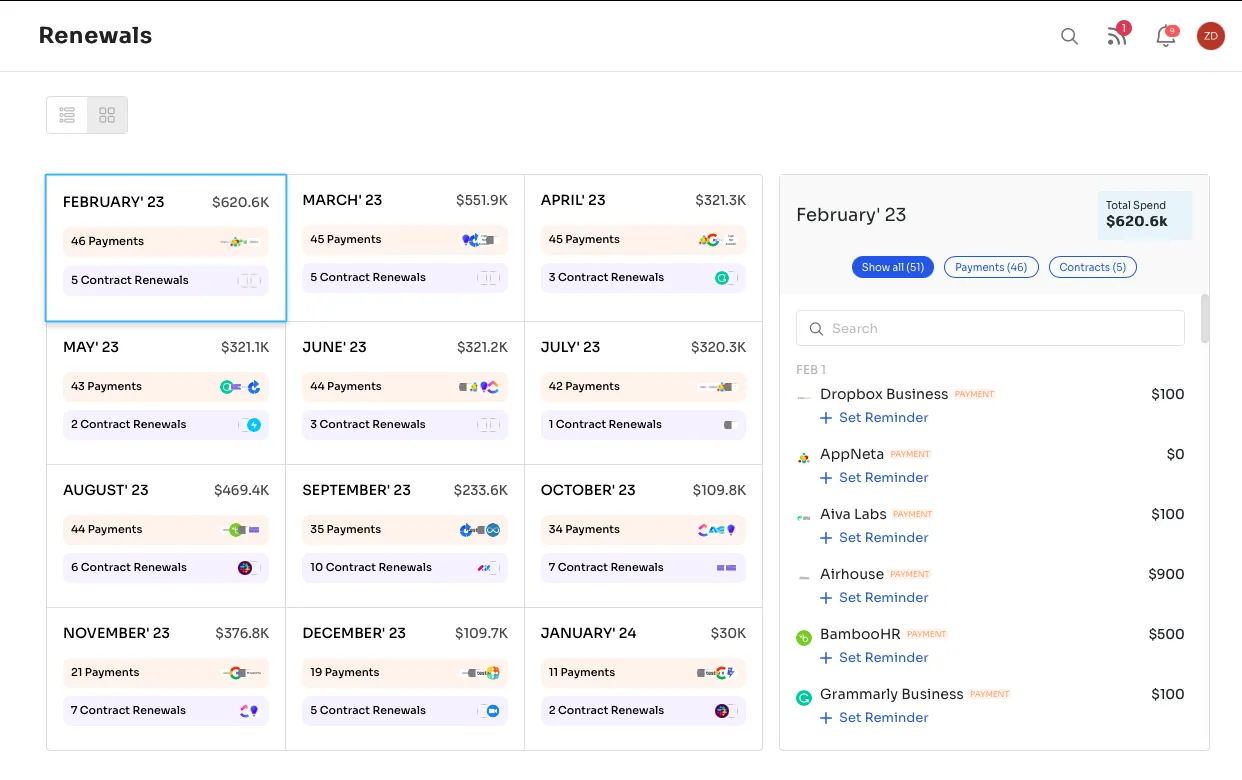Screen dimensions: 1242x780
Task: Switch to list view layout
Action: click(67, 115)
